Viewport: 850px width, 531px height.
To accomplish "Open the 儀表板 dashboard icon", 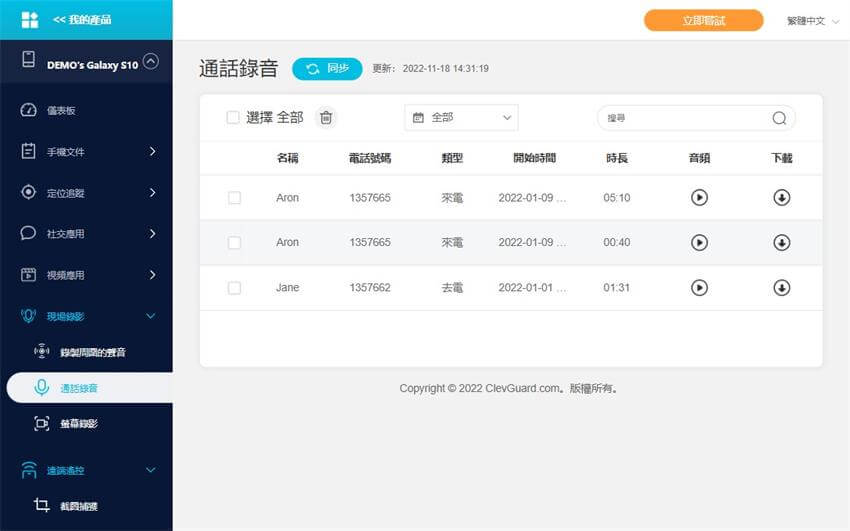I will 28,110.
